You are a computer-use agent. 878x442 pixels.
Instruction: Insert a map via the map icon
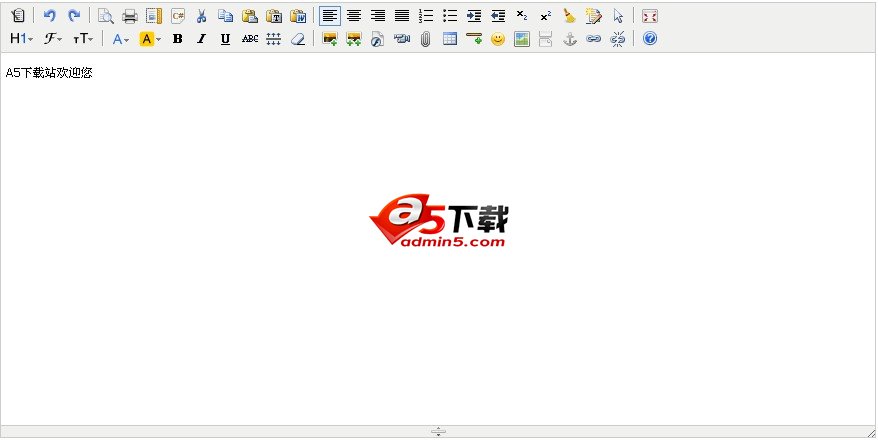pos(522,39)
